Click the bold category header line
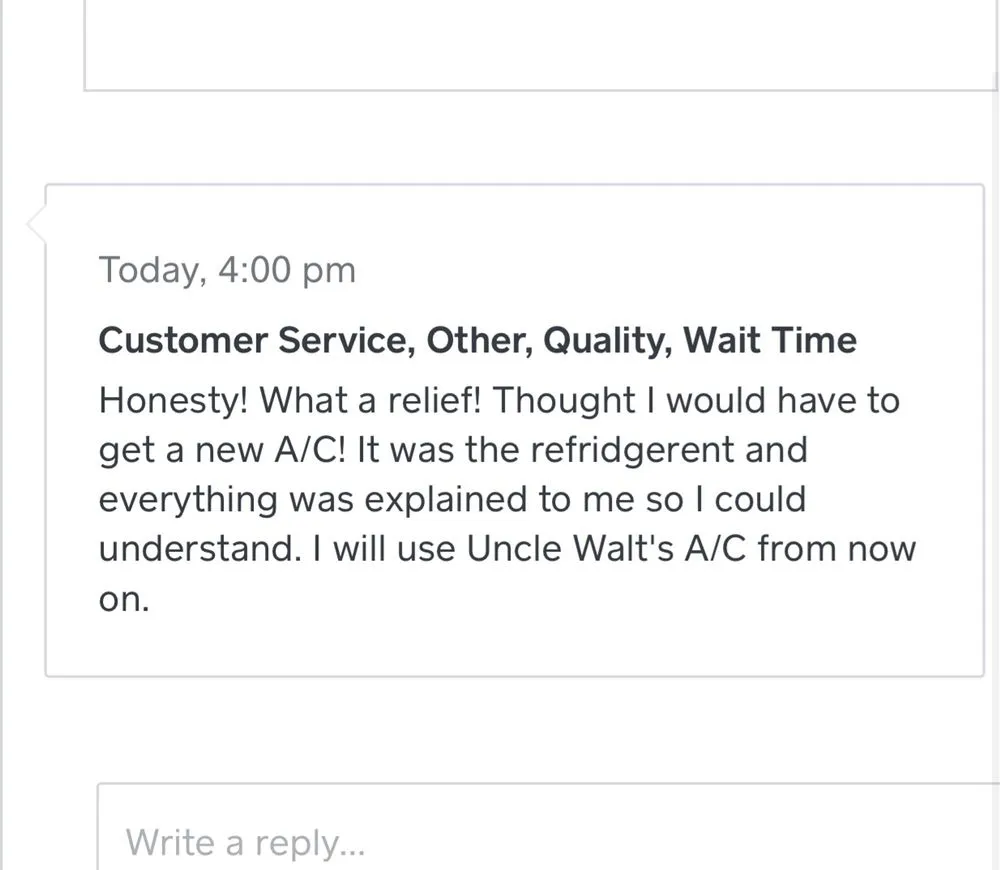1000x870 pixels. pyautogui.click(x=477, y=340)
